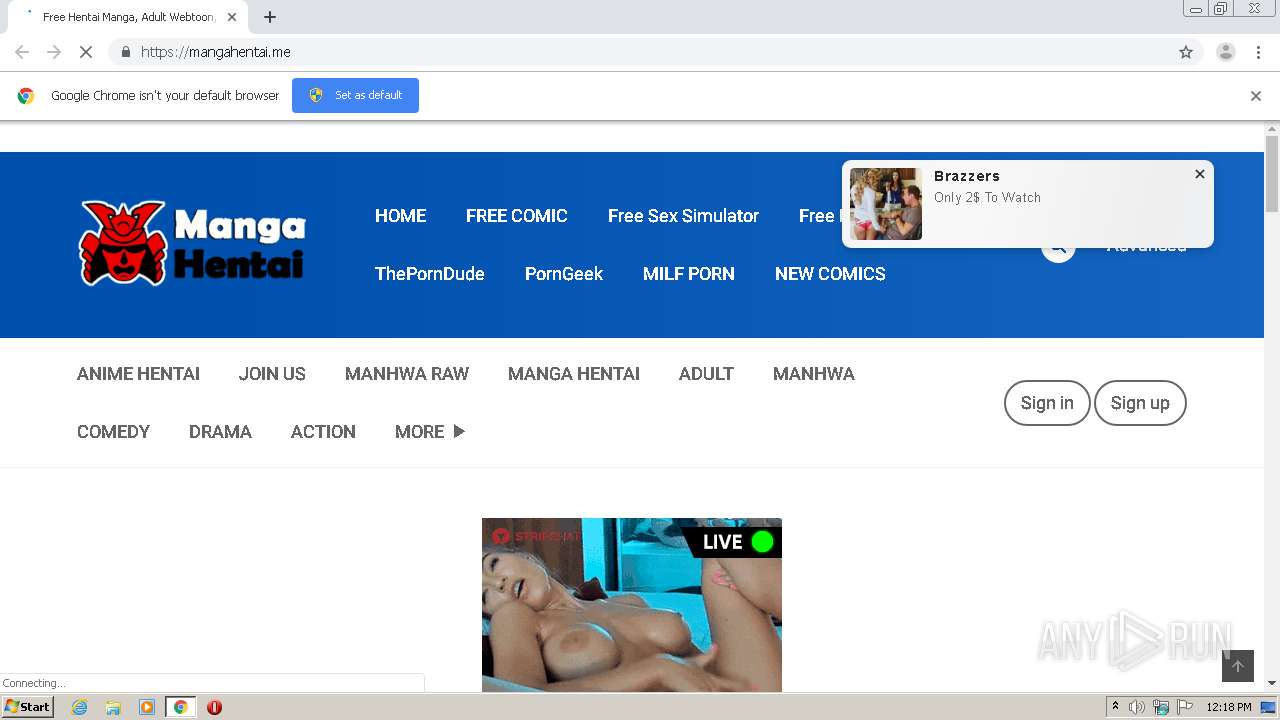
Task: Open the FREE COMIC menu item
Action: coord(517,216)
